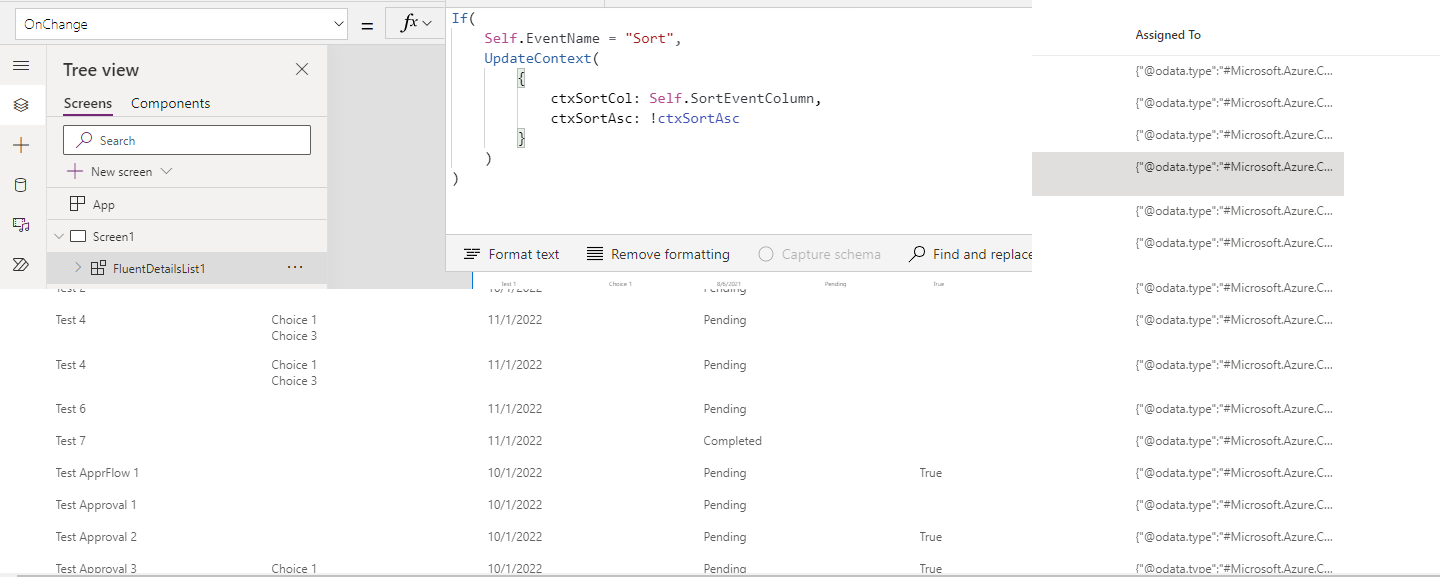1440x577 pixels.
Task: Open more options for FluentDetailsList1
Action: (x=295, y=268)
